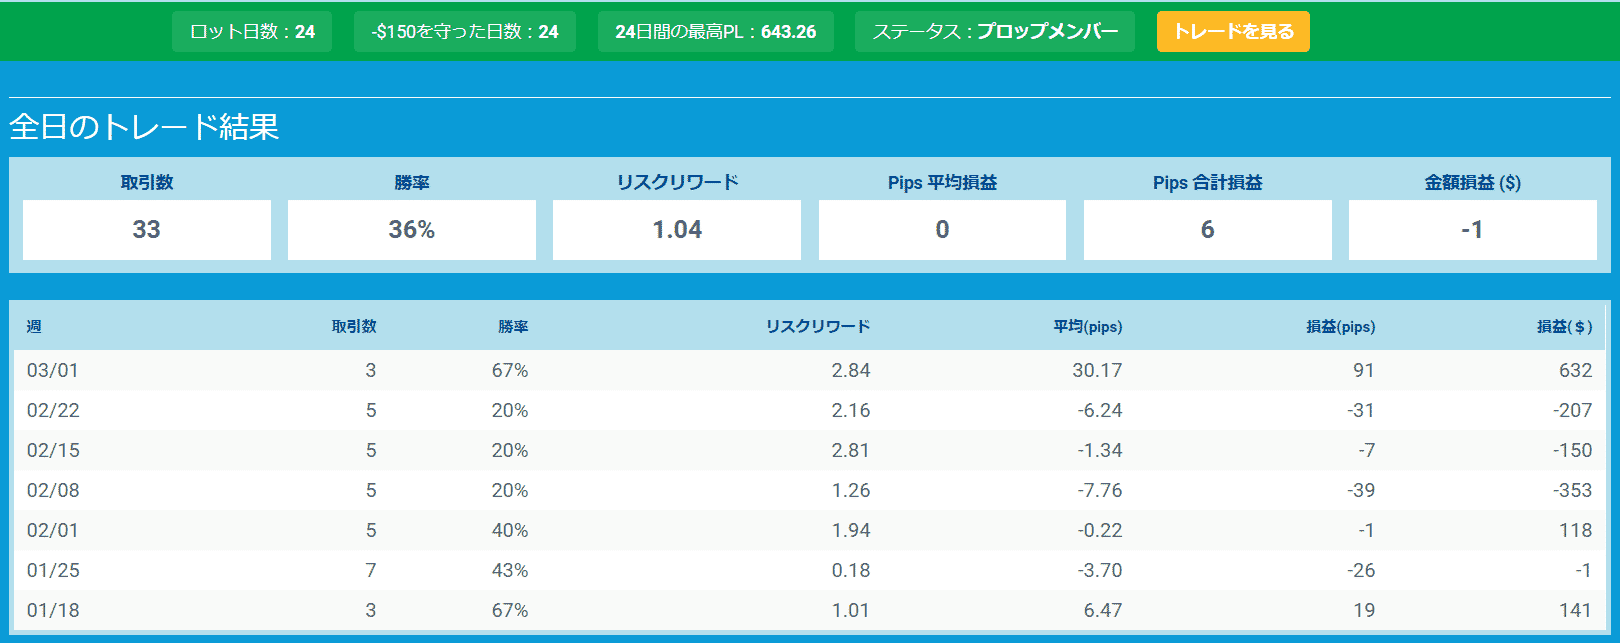Click the 勝率 table column header
Screen dimensions: 1620x643
click(514, 327)
